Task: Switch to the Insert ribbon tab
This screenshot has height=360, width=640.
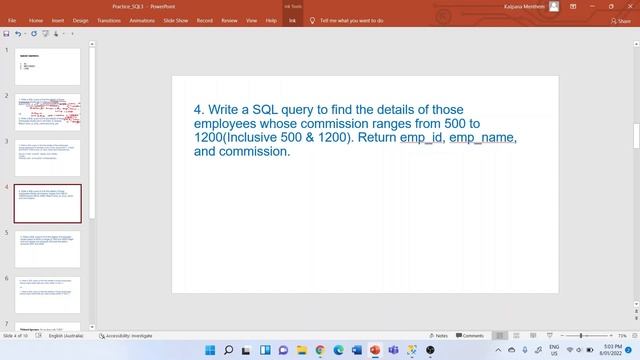Action: tap(58, 20)
